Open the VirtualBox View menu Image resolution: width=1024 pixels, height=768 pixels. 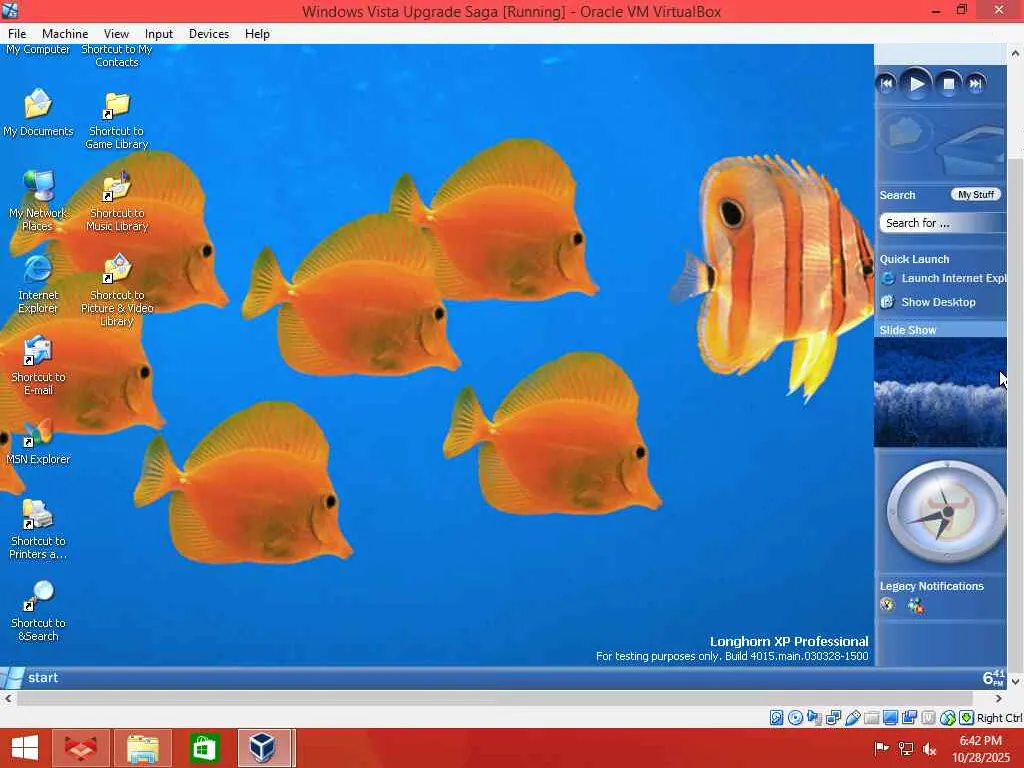(116, 34)
